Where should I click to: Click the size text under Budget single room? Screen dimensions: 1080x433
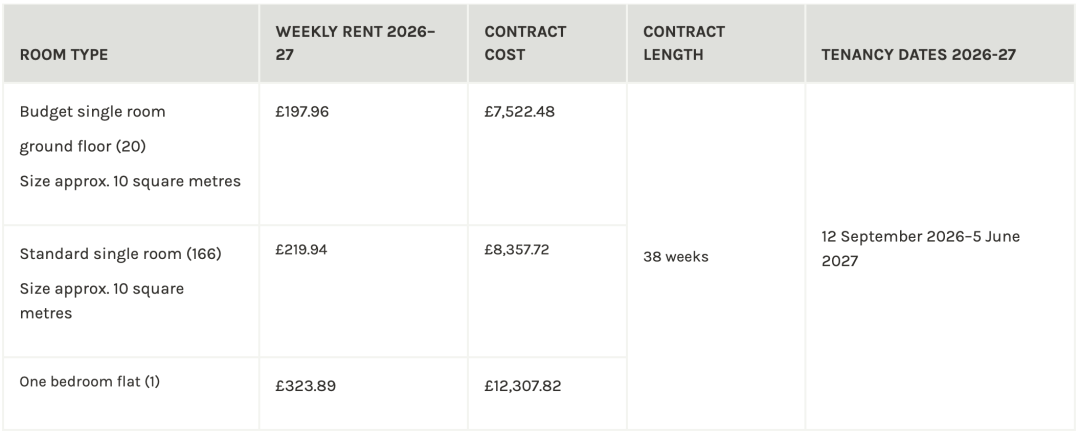pyautogui.click(x=130, y=181)
